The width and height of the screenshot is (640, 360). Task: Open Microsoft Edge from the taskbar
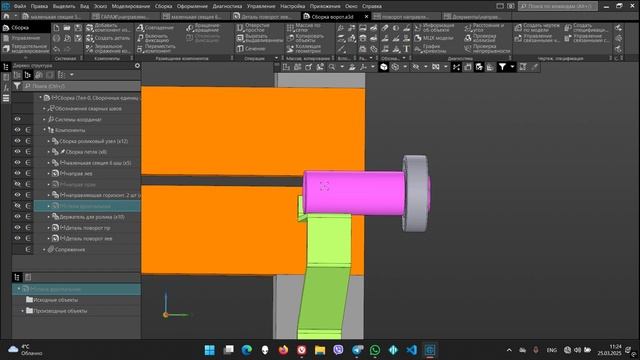247,350
